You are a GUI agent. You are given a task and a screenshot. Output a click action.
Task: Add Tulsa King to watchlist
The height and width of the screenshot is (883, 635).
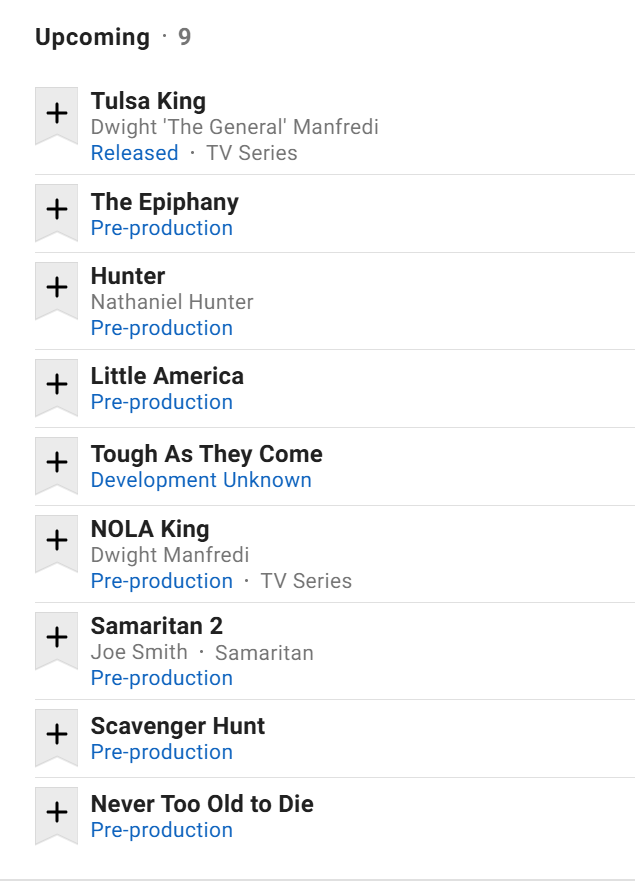pyautogui.click(x=57, y=113)
